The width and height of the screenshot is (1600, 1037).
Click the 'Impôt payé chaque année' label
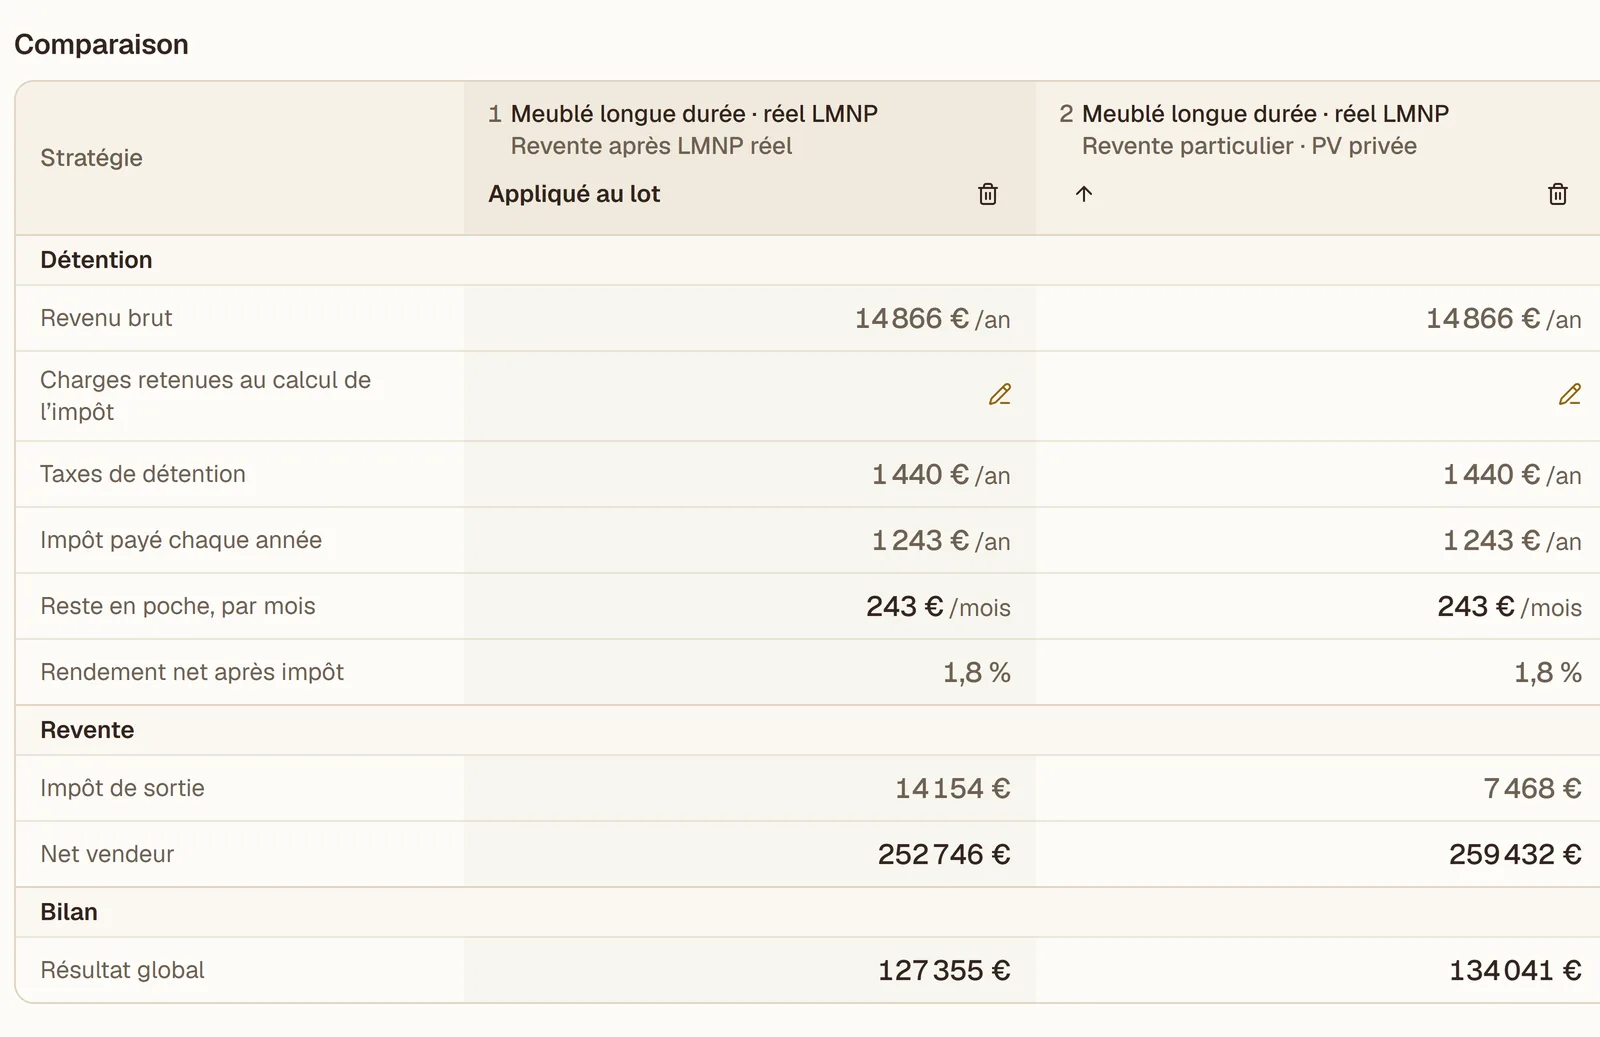click(x=181, y=540)
